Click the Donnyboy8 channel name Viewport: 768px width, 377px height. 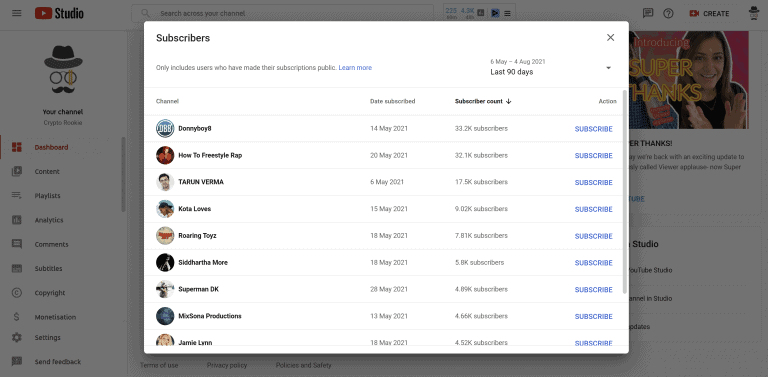click(x=194, y=129)
